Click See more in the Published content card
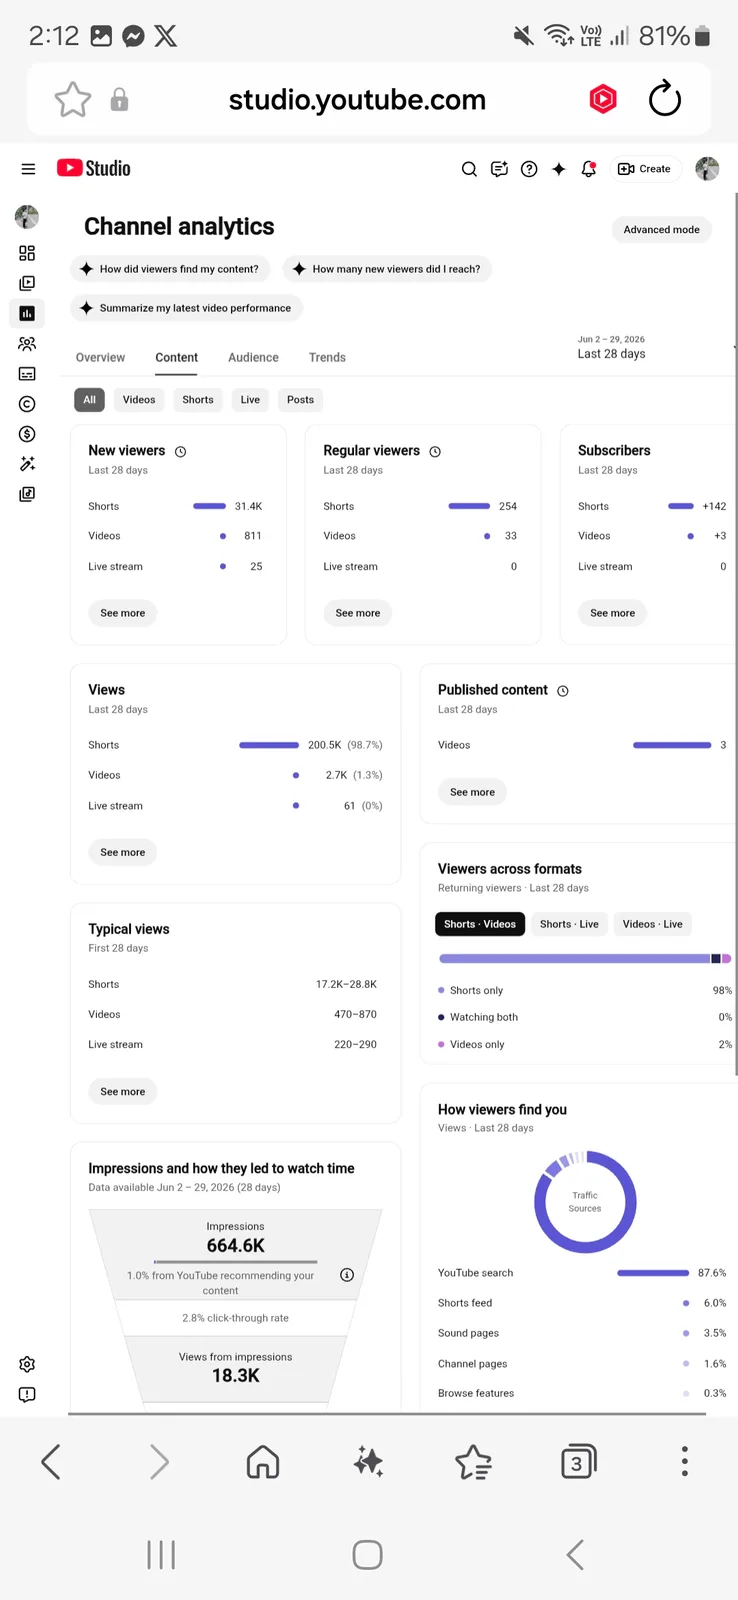This screenshot has height=1600, width=738. point(473,792)
